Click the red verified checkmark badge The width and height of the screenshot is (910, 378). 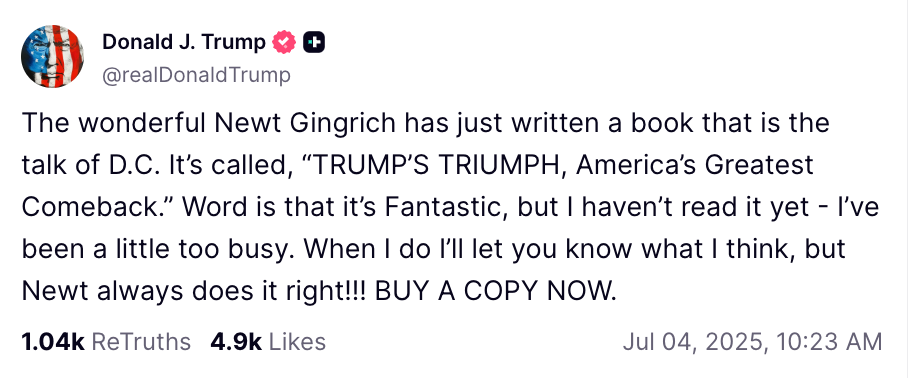pos(284,42)
